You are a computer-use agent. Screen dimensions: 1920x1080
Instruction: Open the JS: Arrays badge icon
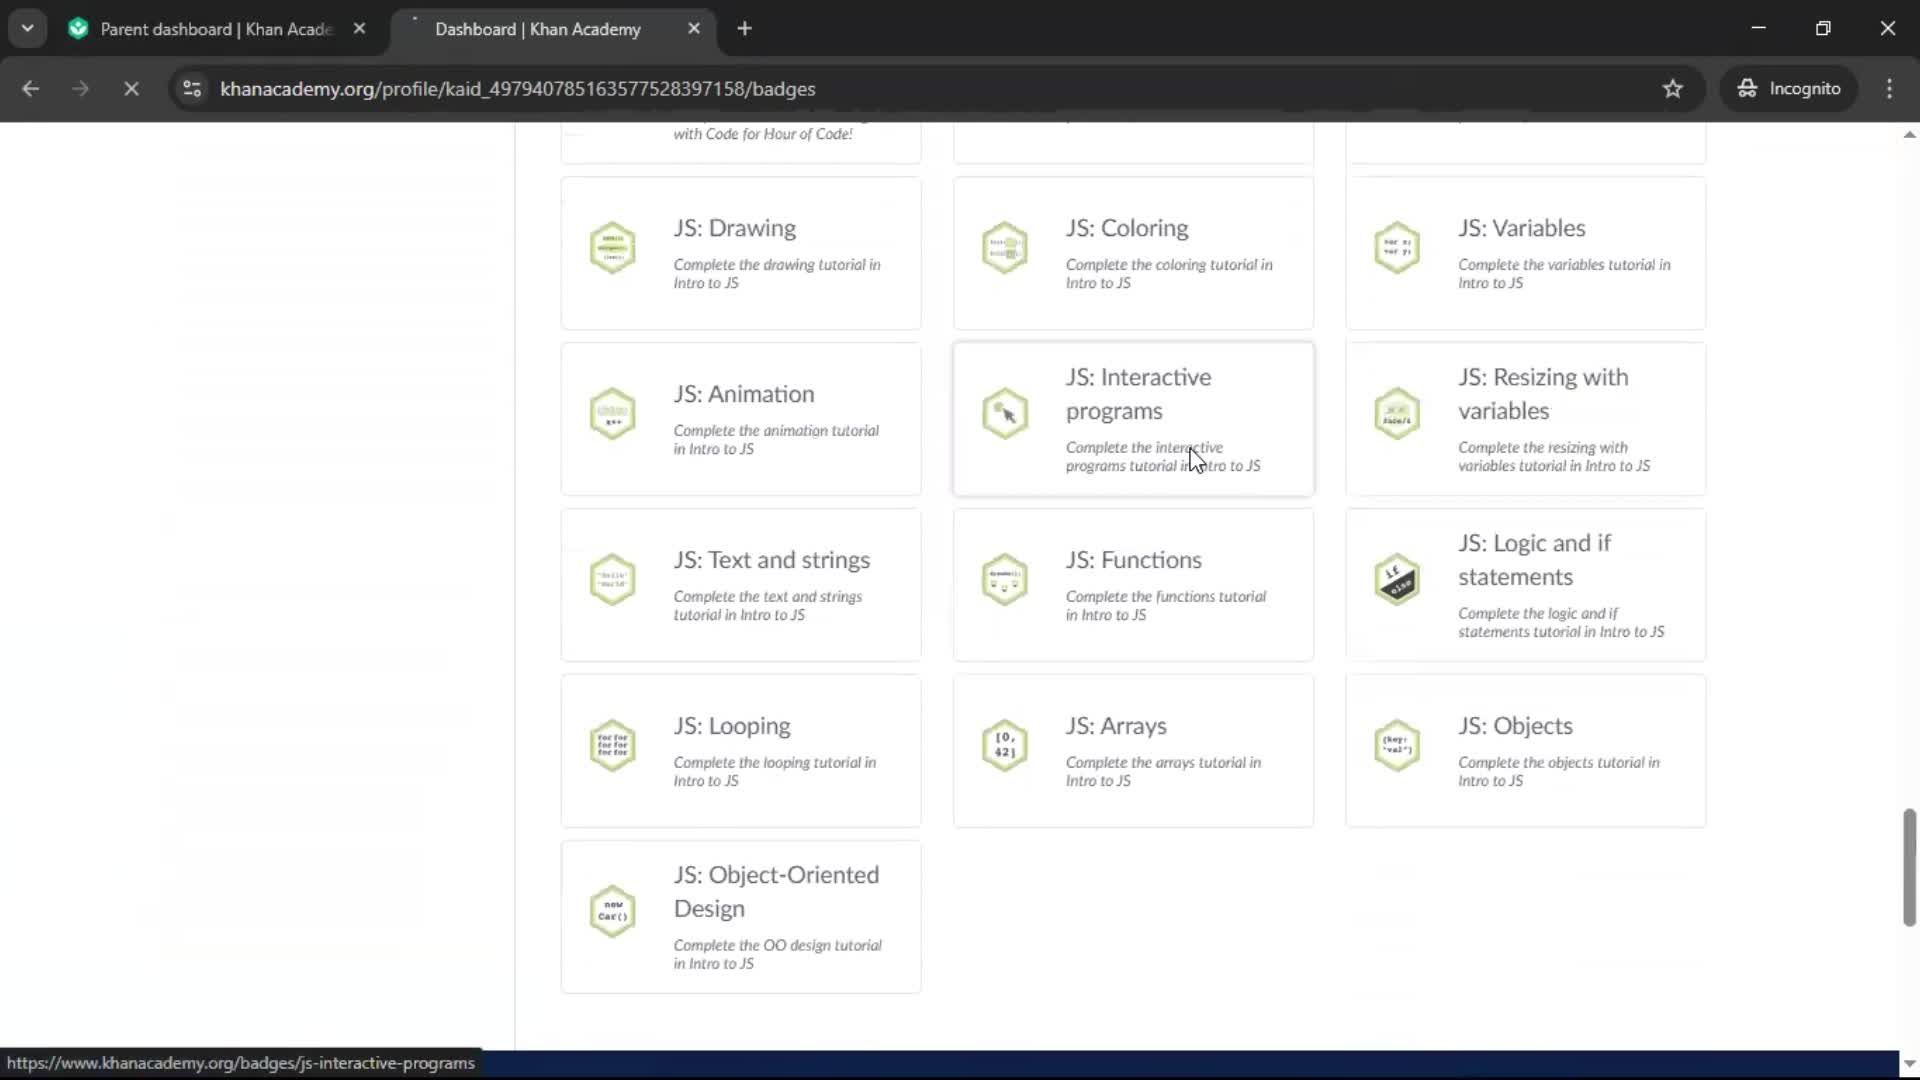coord(1004,745)
